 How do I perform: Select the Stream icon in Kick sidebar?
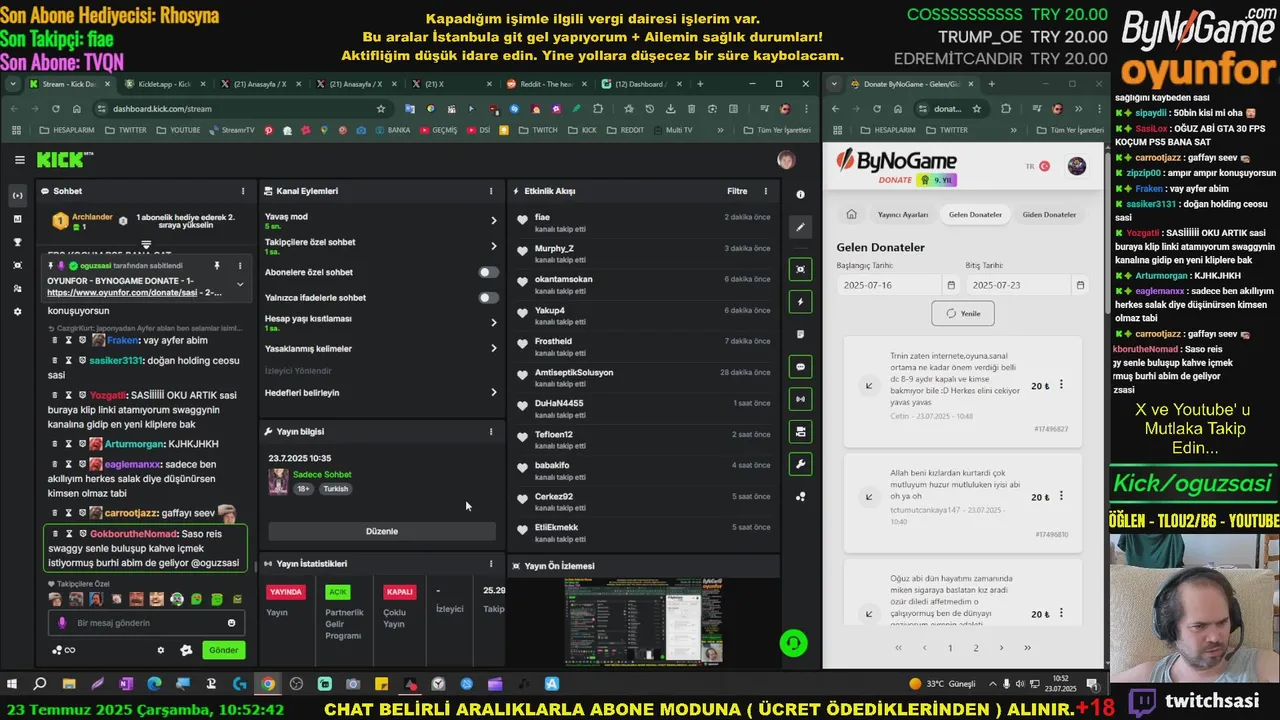17,195
